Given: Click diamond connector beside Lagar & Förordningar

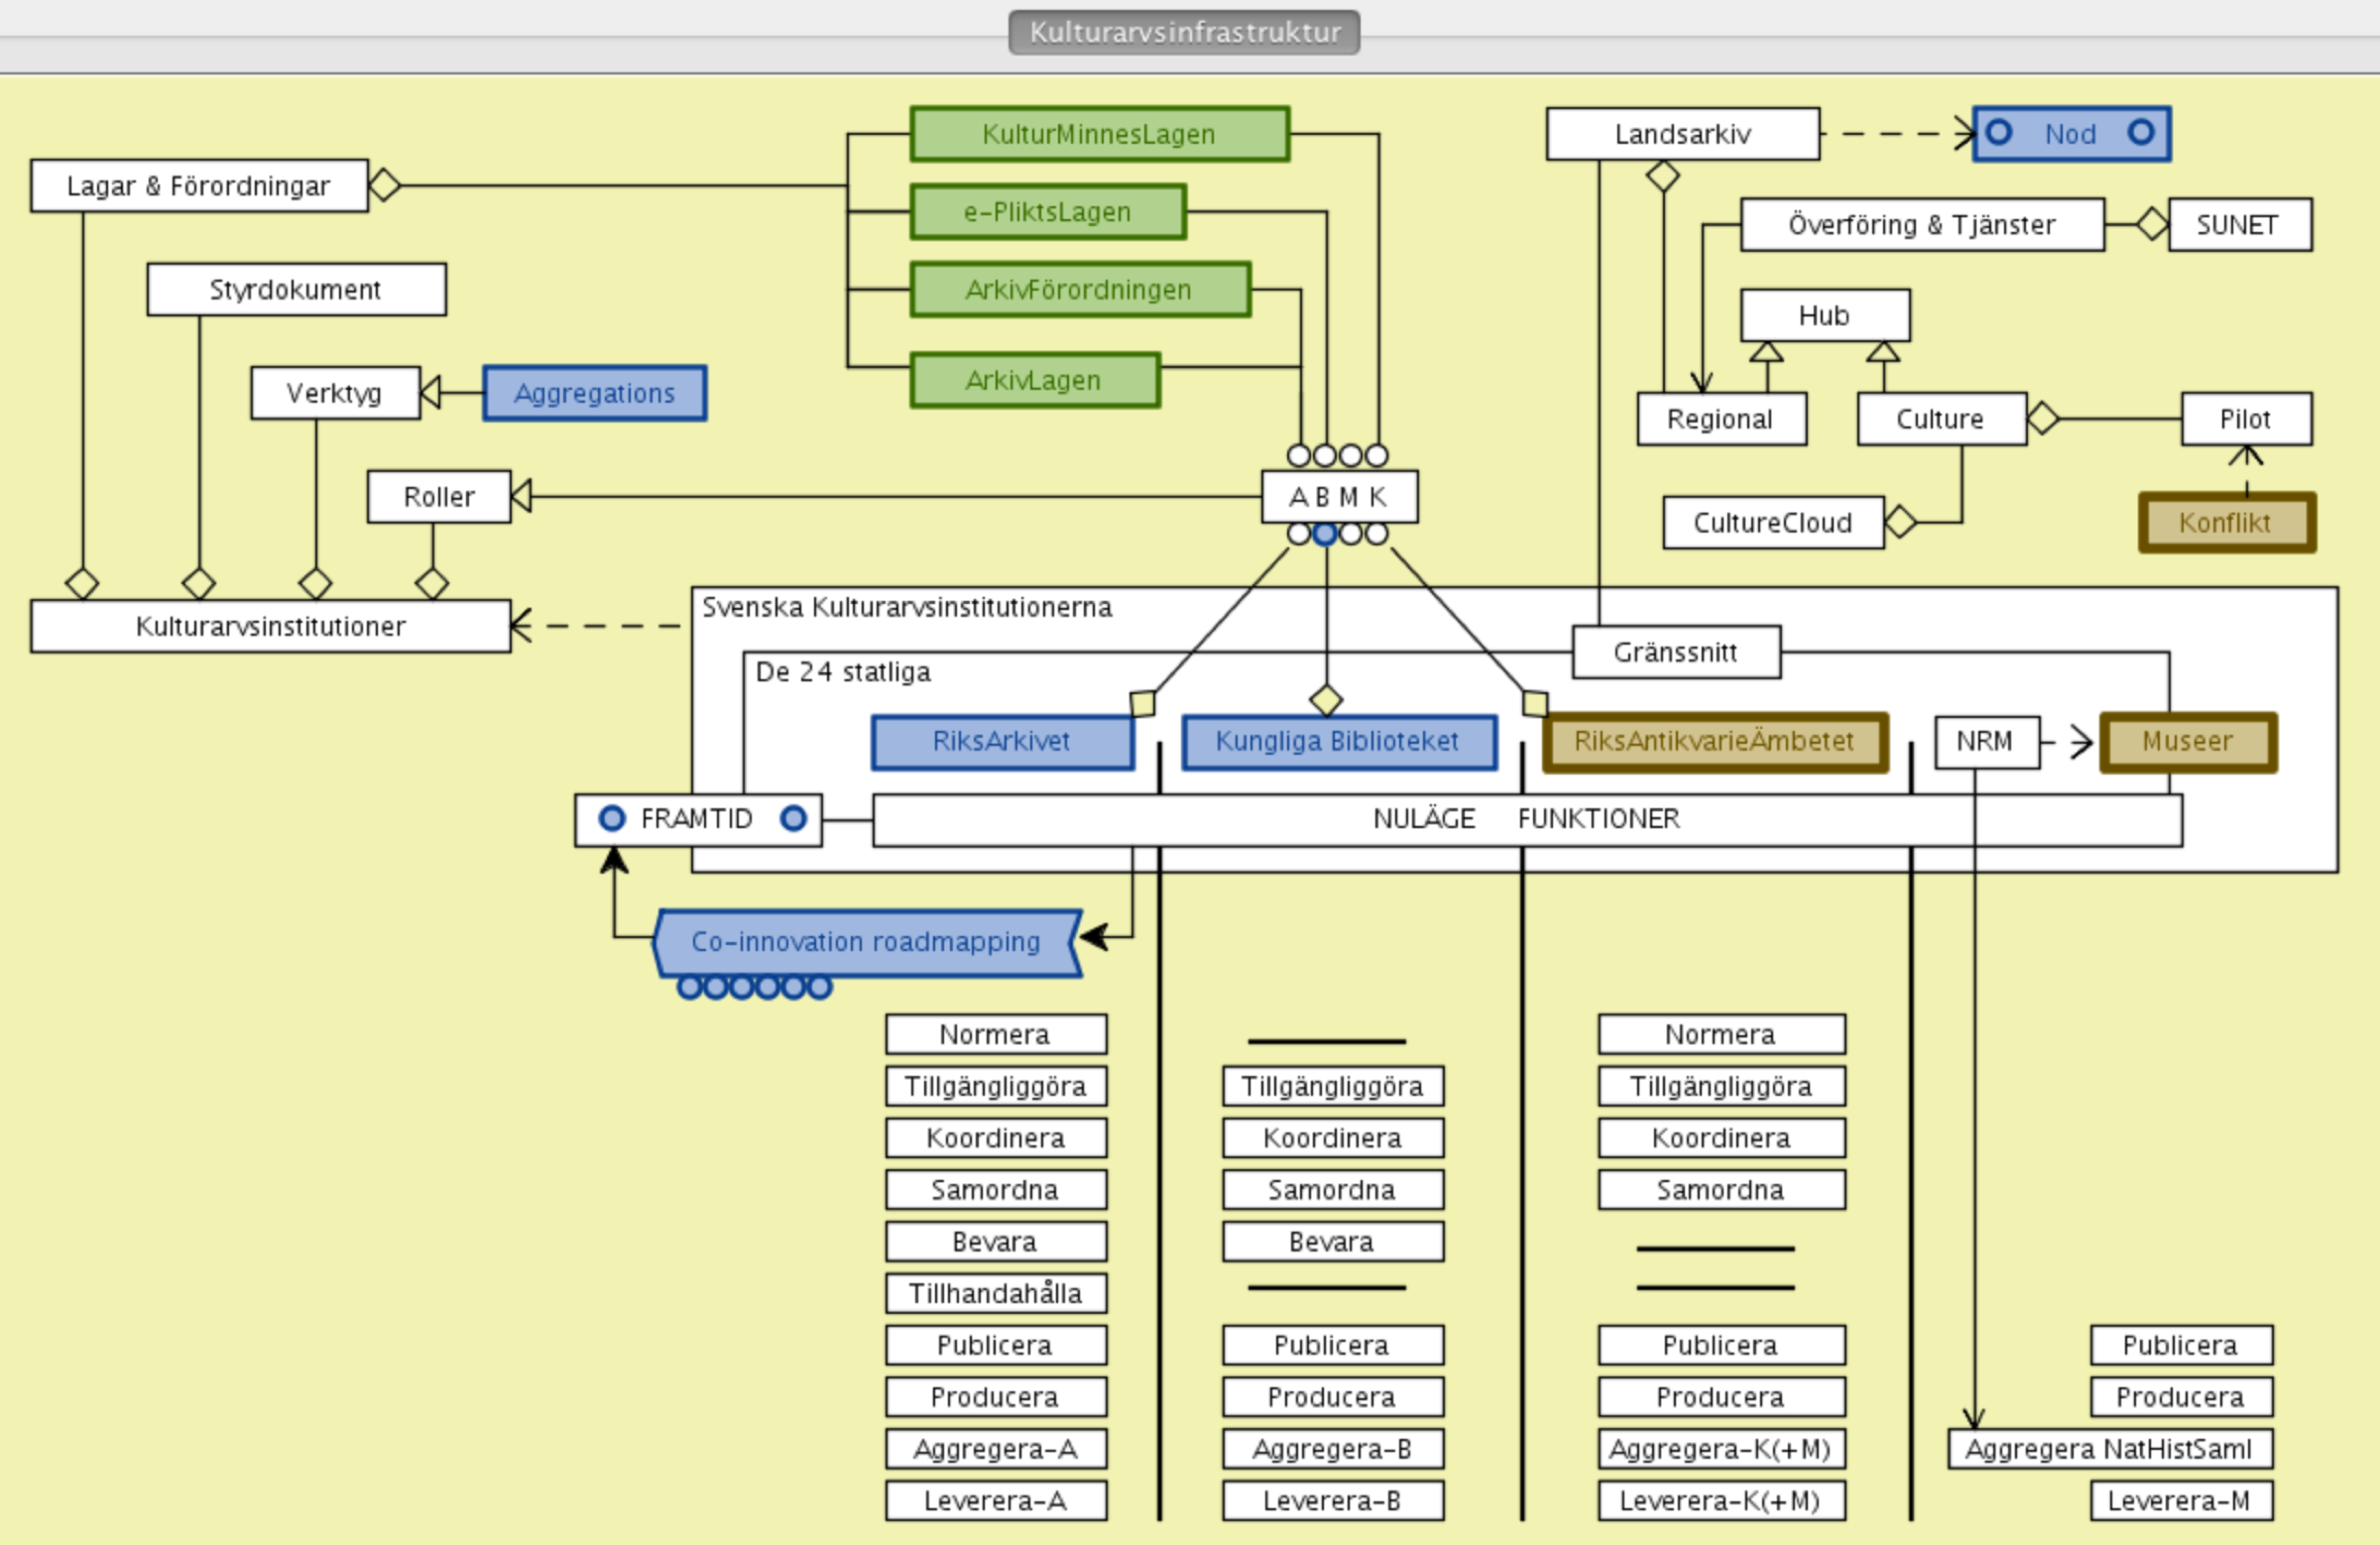Looking at the screenshot, I should (x=384, y=185).
